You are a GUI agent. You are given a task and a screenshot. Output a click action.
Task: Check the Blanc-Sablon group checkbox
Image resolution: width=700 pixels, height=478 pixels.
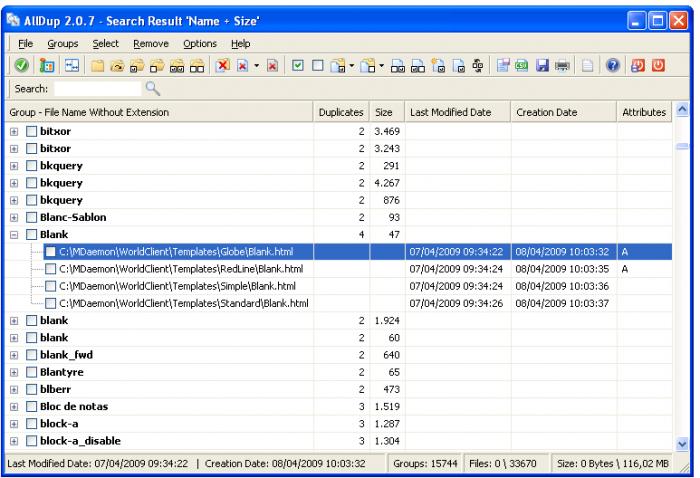coord(32,217)
